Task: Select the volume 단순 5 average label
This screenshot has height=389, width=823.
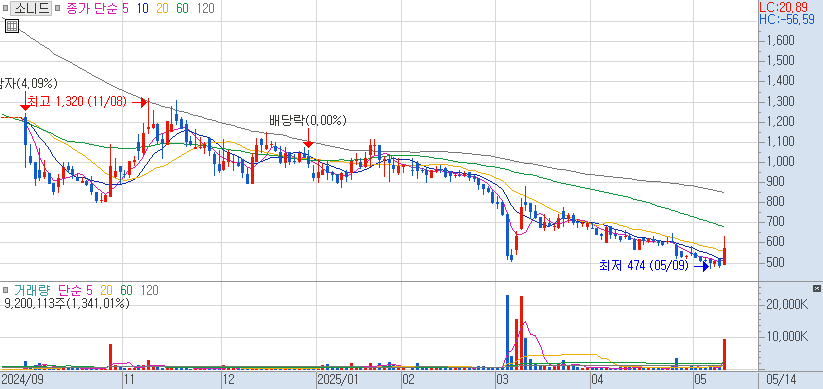Action: (75, 290)
